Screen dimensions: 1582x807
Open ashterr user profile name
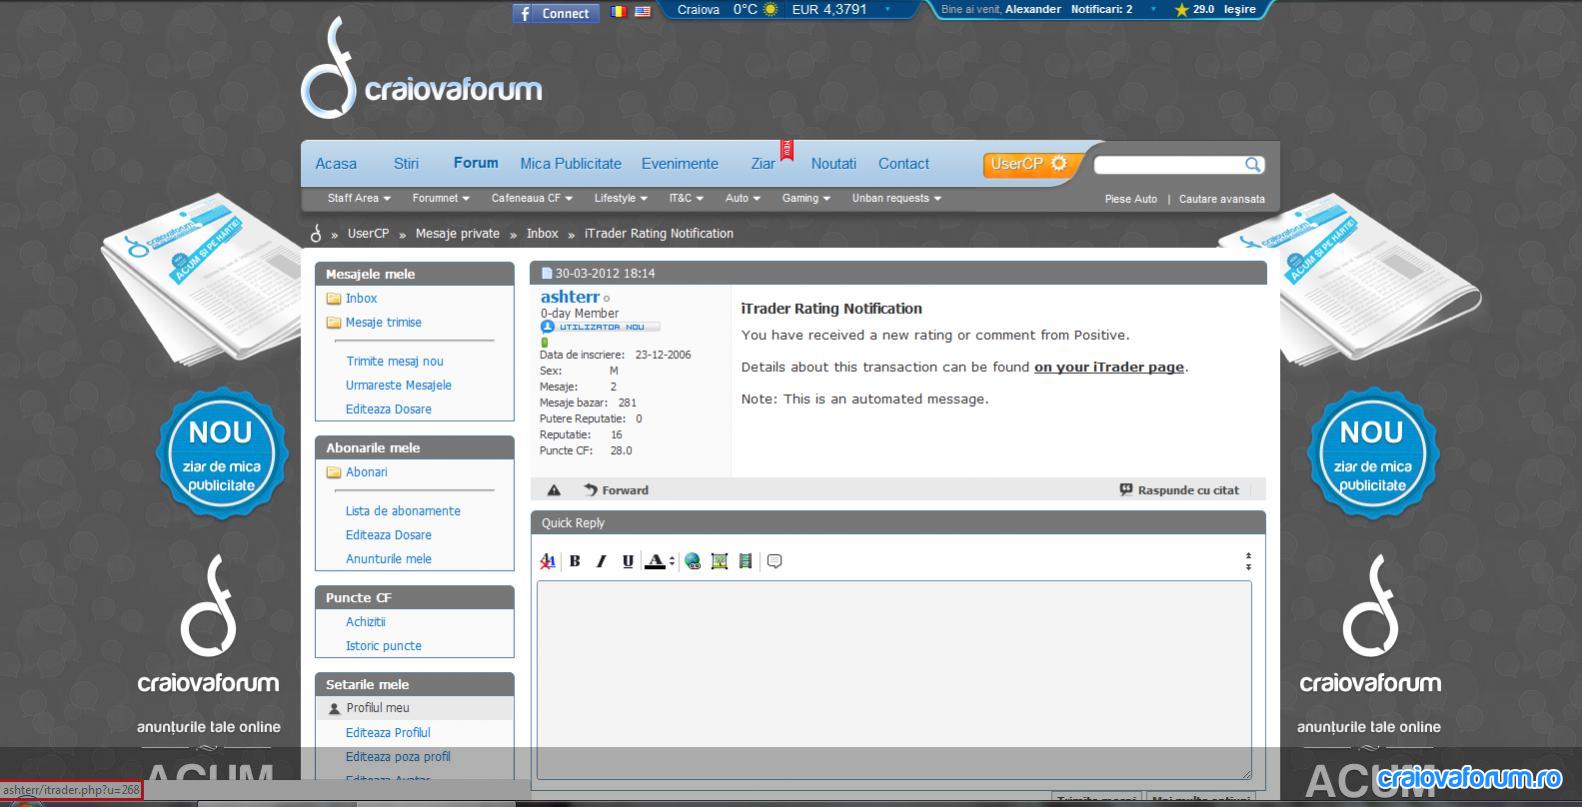coord(570,297)
